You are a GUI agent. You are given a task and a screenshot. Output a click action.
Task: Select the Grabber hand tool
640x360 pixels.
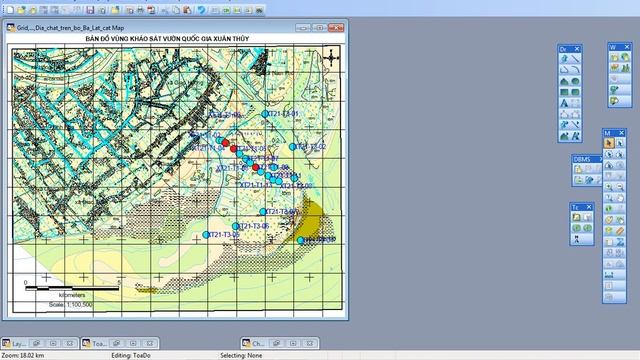pos(620,198)
